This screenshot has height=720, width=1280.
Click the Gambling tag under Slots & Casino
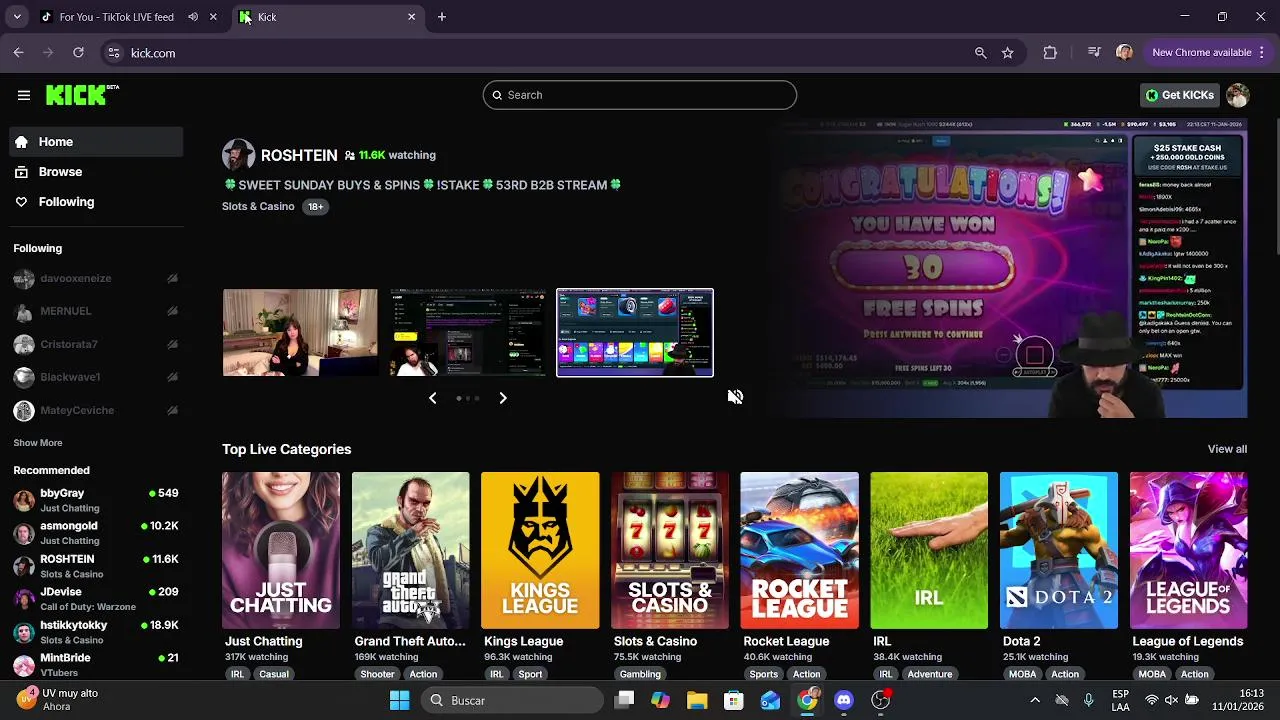640,674
